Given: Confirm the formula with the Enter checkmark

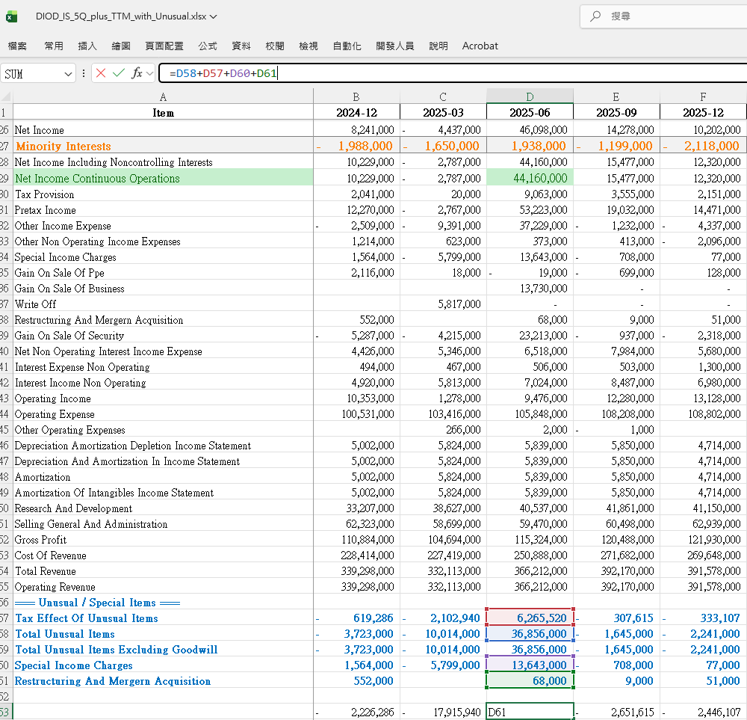Looking at the screenshot, I should pyautogui.click(x=119, y=73).
